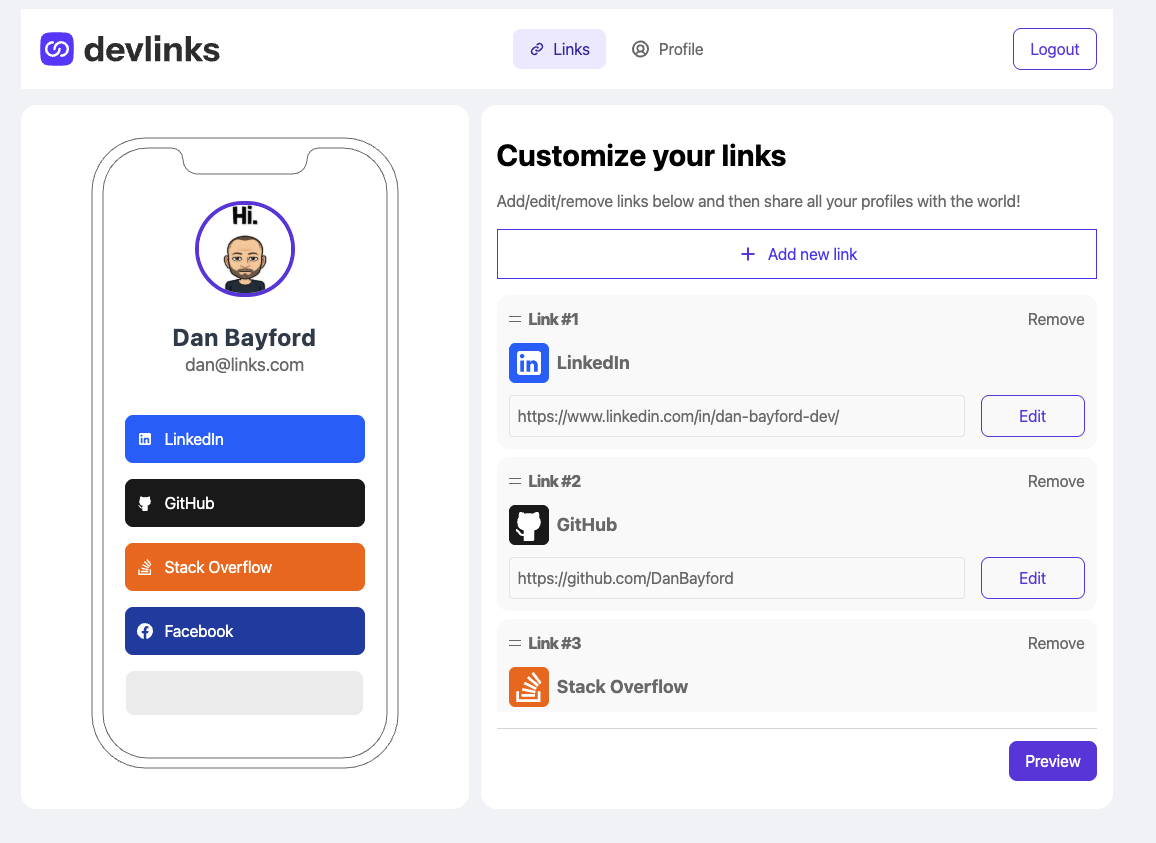The height and width of the screenshot is (843, 1156).
Task: Click the drag handle for Link #2
Action: (515, 482)
